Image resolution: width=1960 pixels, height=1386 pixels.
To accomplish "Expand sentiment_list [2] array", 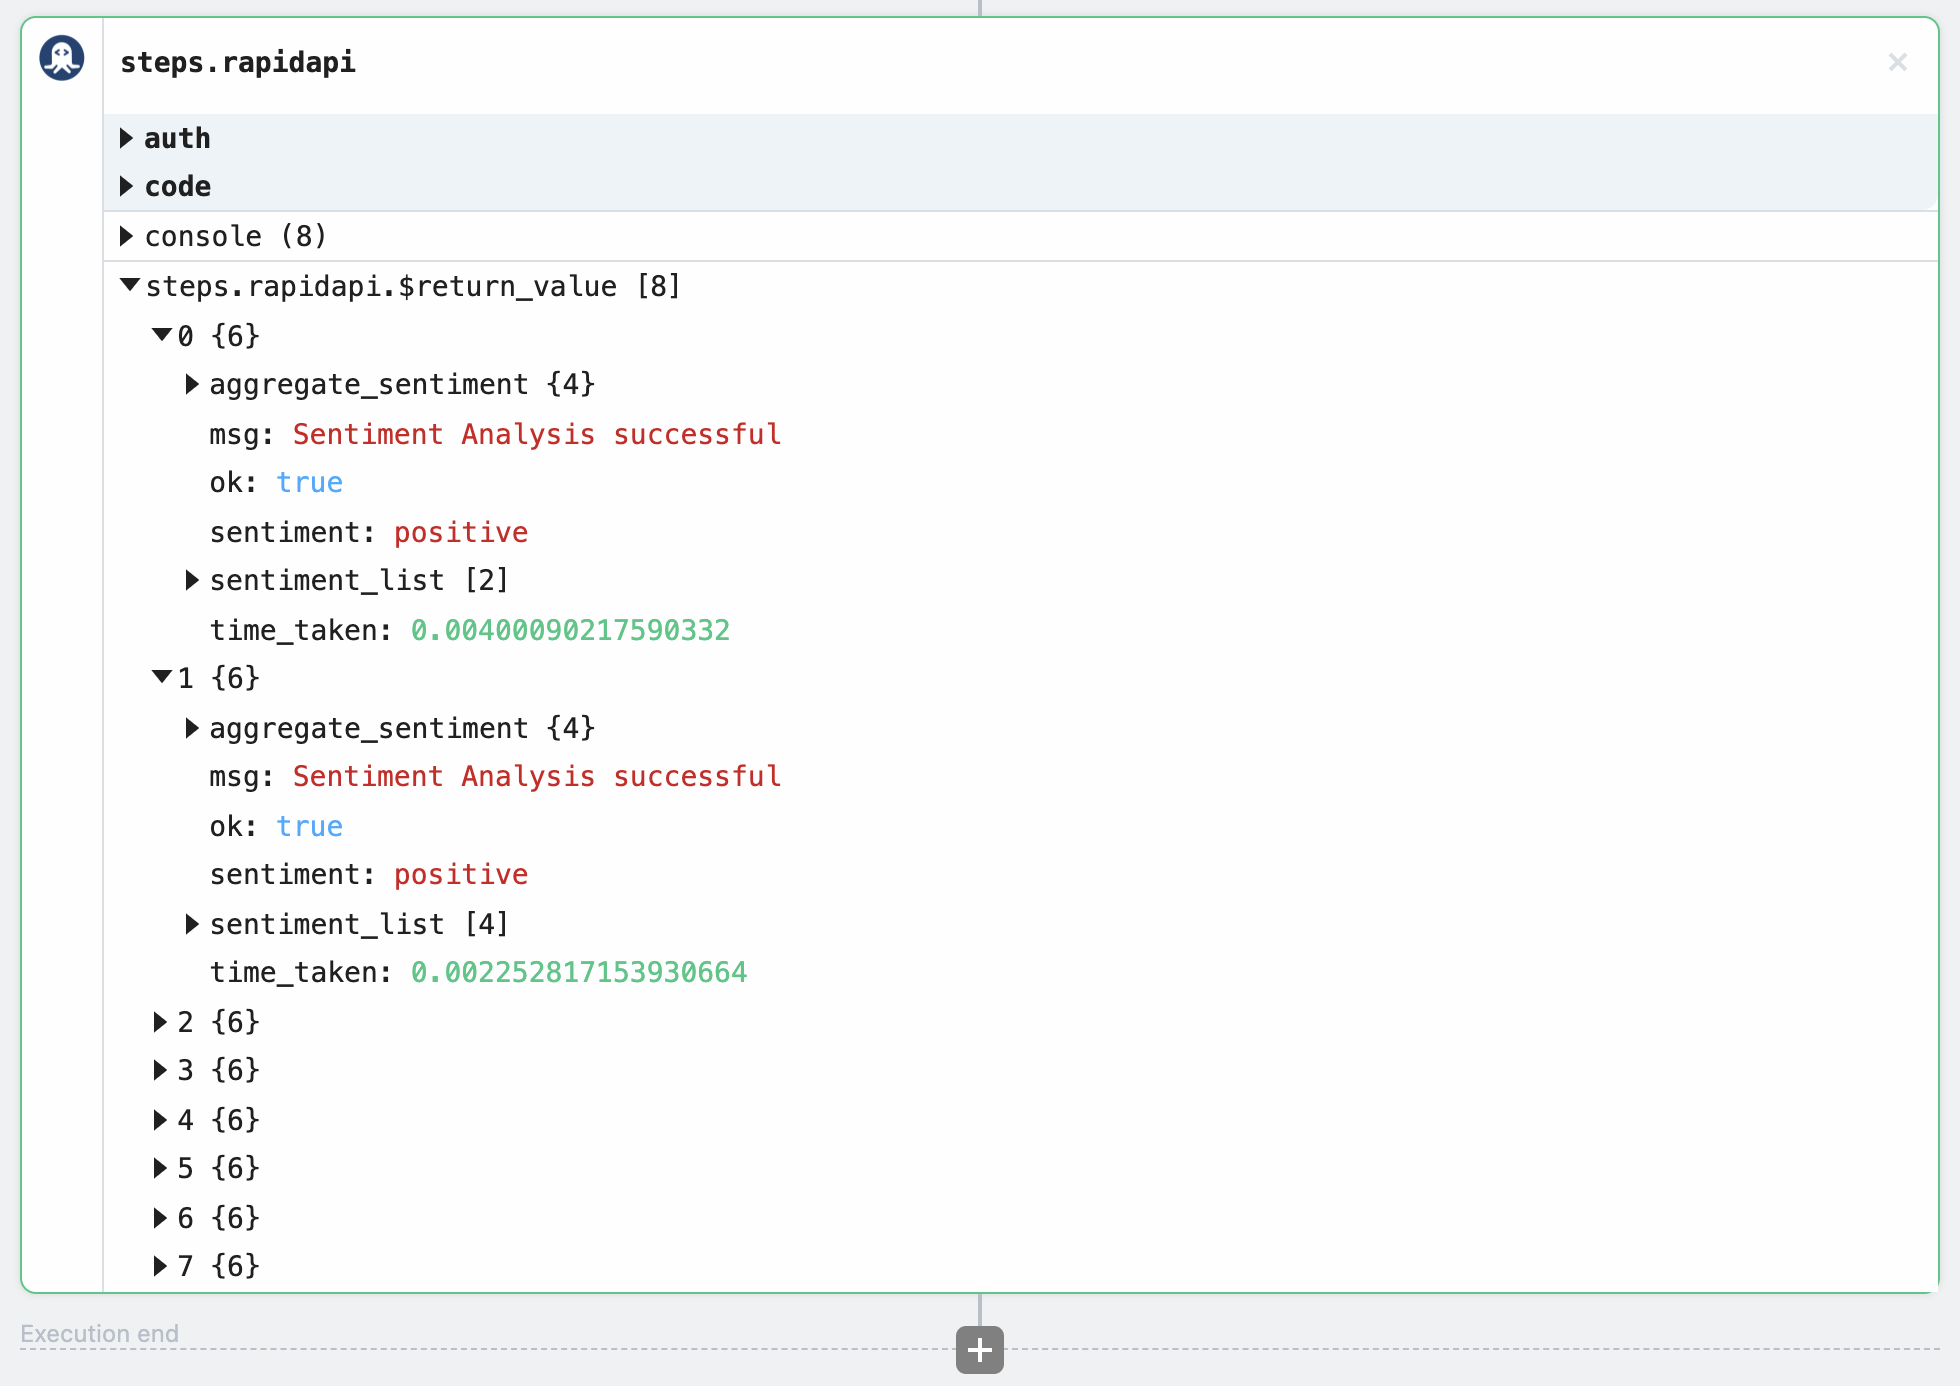I will tap(192, 580).
